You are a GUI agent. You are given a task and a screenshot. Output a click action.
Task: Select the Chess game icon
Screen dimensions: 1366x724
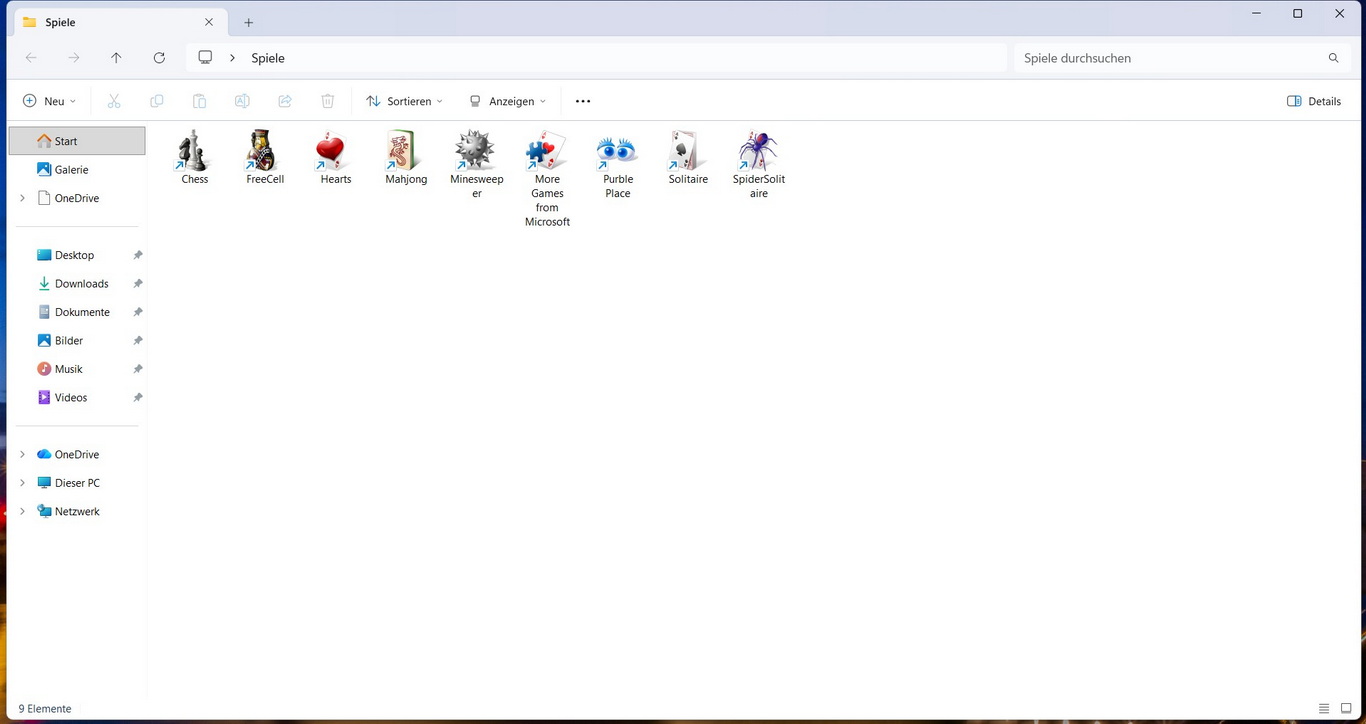point(194,152)
